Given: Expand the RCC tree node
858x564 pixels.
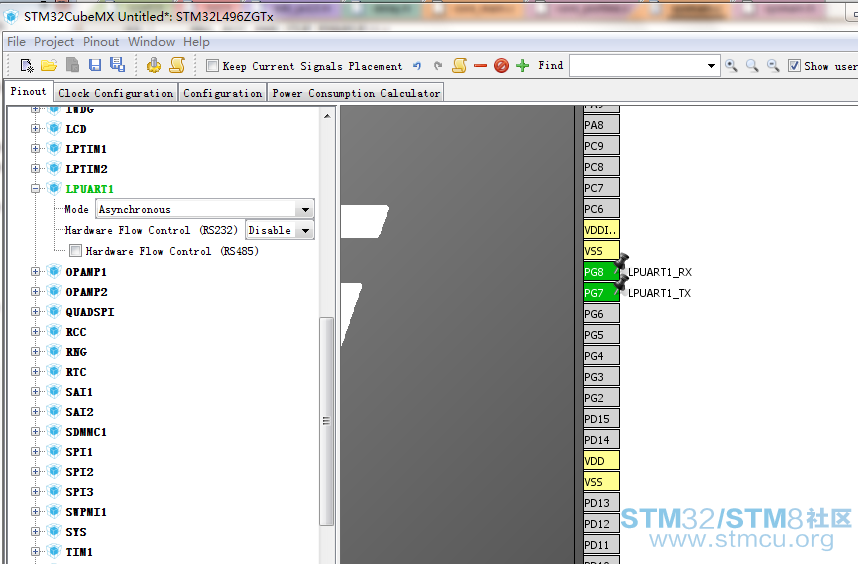Looking at the screenshot, I should point(36,332).
